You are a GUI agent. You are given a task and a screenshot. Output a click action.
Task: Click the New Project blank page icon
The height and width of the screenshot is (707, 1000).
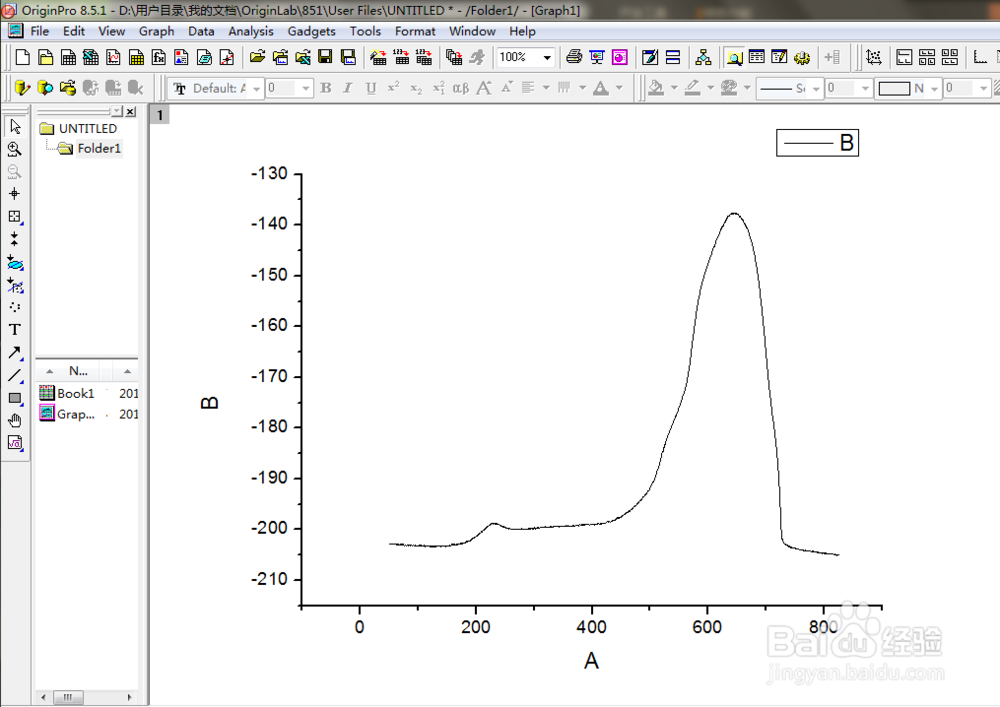click(22, 57)
